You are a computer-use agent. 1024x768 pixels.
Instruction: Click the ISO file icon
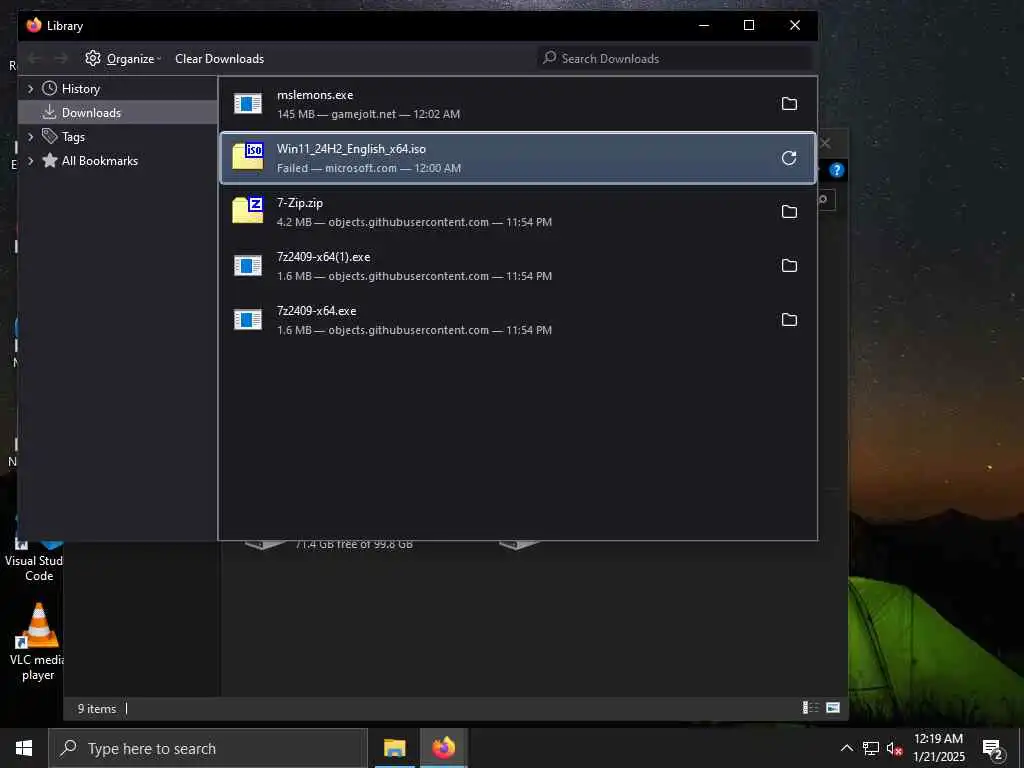coord(248,157)
